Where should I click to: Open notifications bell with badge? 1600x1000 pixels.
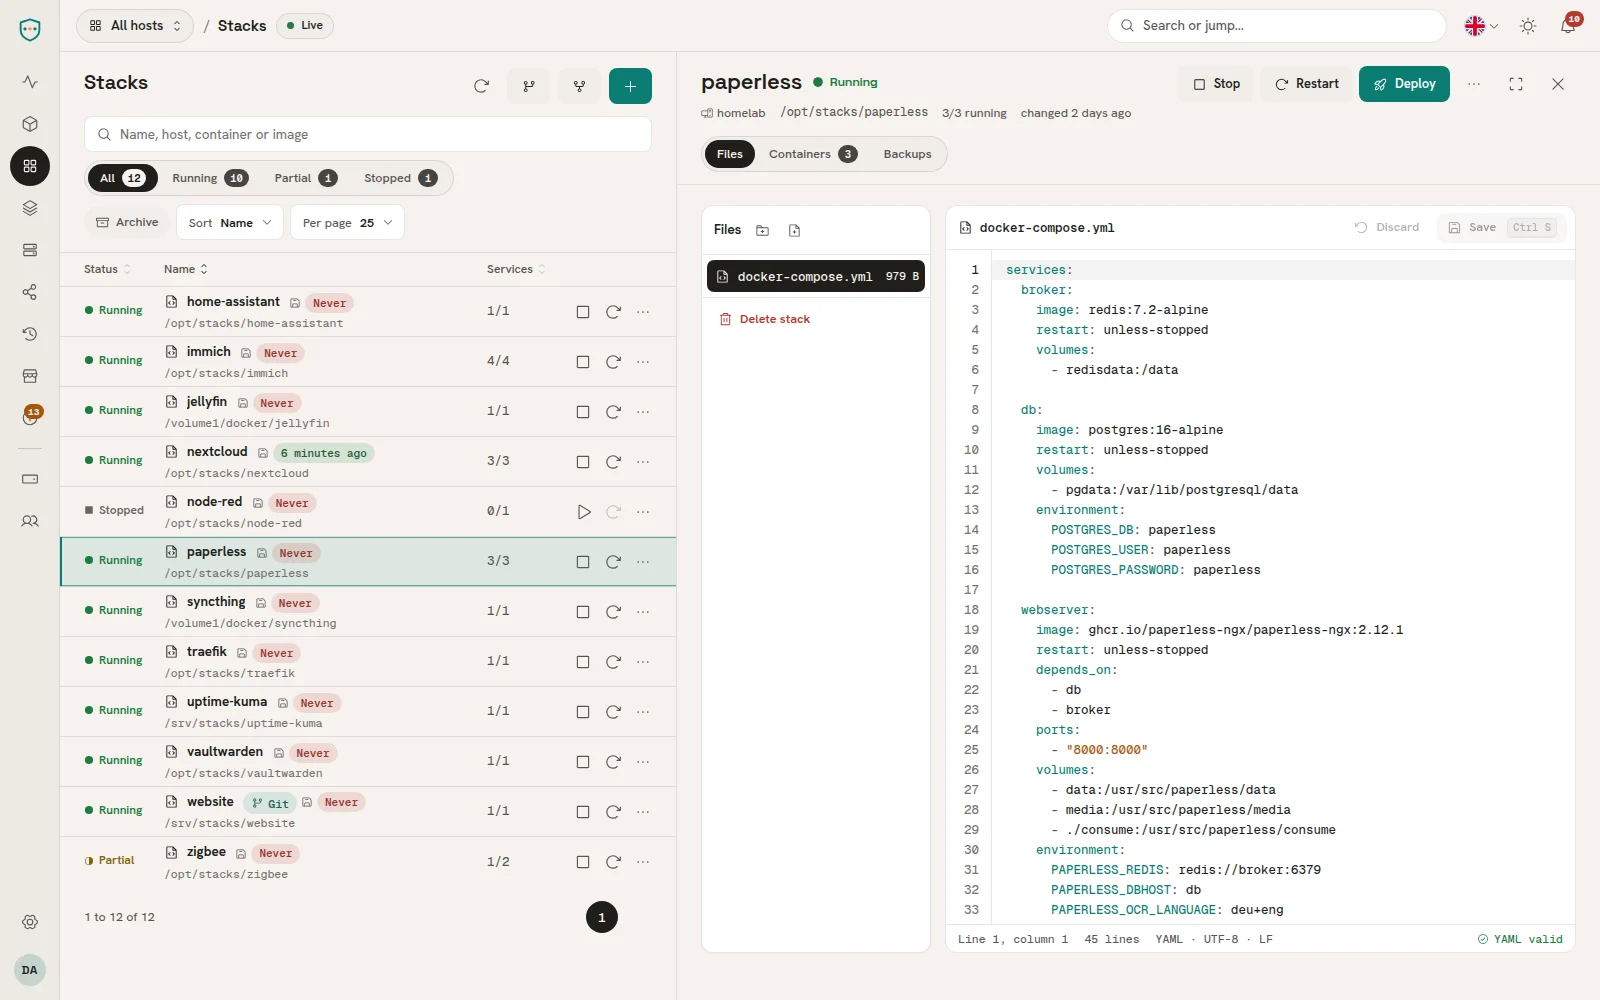coord(1568,26)
